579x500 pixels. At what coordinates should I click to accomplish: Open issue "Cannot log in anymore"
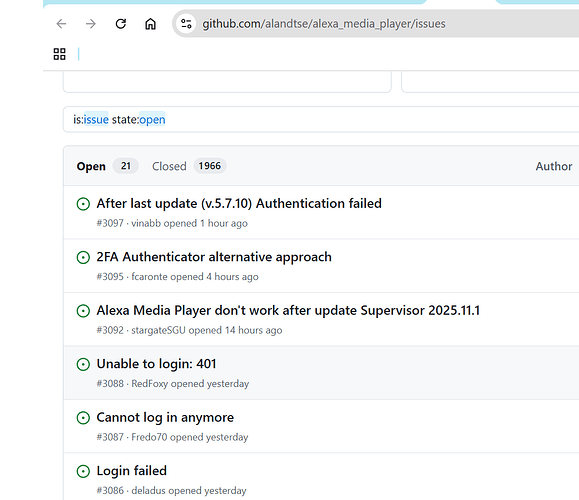point(165,417)
